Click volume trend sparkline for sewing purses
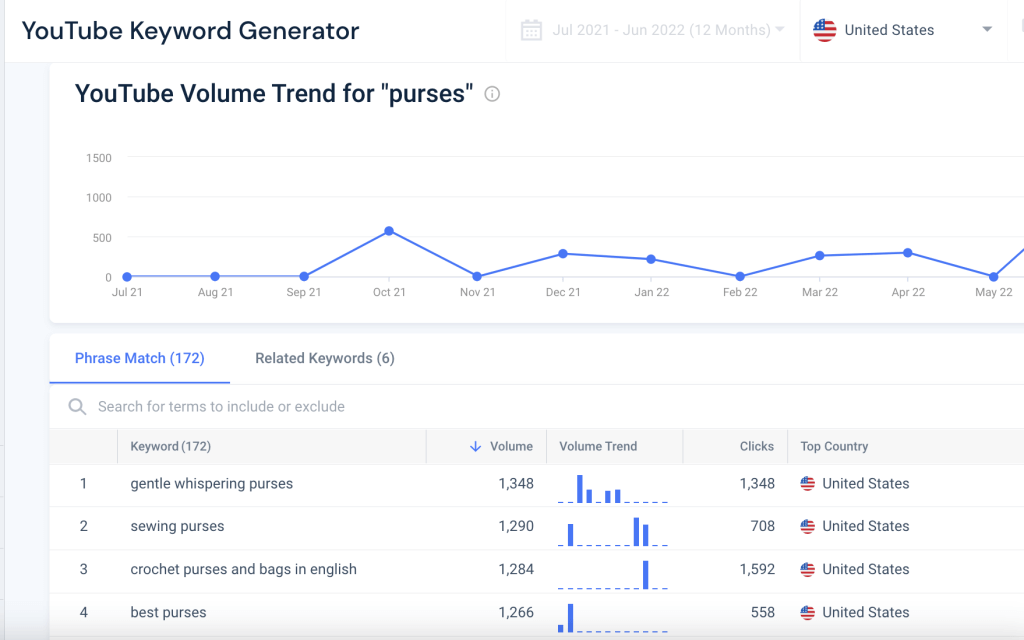 pos(613,532)
